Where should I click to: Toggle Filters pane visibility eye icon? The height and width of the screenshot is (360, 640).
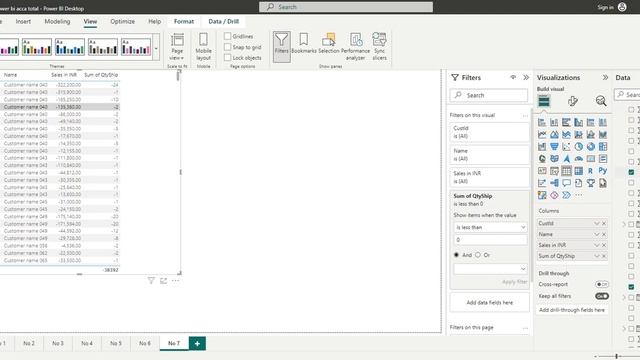pyautogui.click(x=513, y=78)
